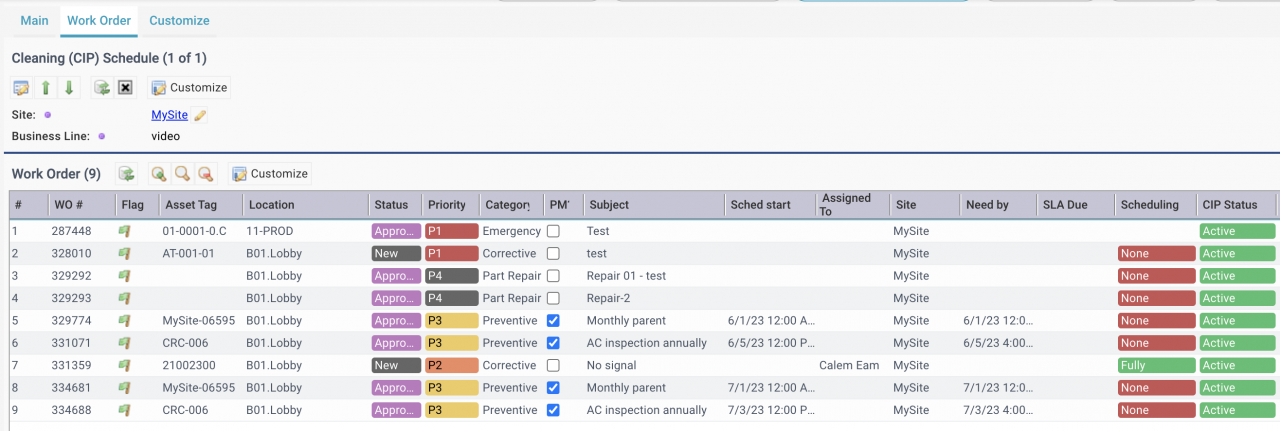Open the MySite site link
1280x431 pixels.
[170, 115]
